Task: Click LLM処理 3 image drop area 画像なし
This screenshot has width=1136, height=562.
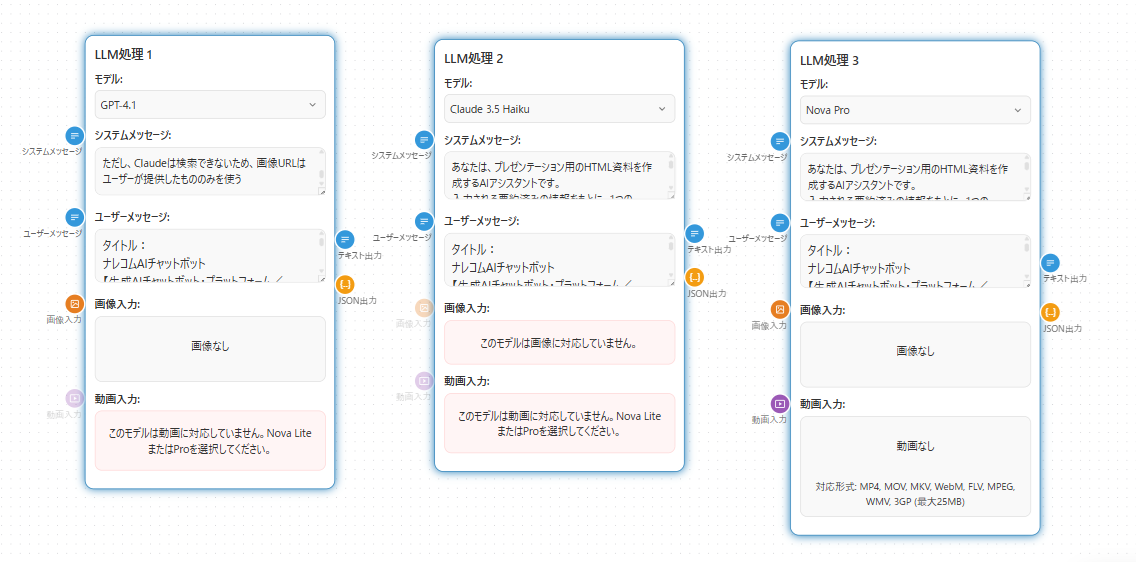Action: 915,354
